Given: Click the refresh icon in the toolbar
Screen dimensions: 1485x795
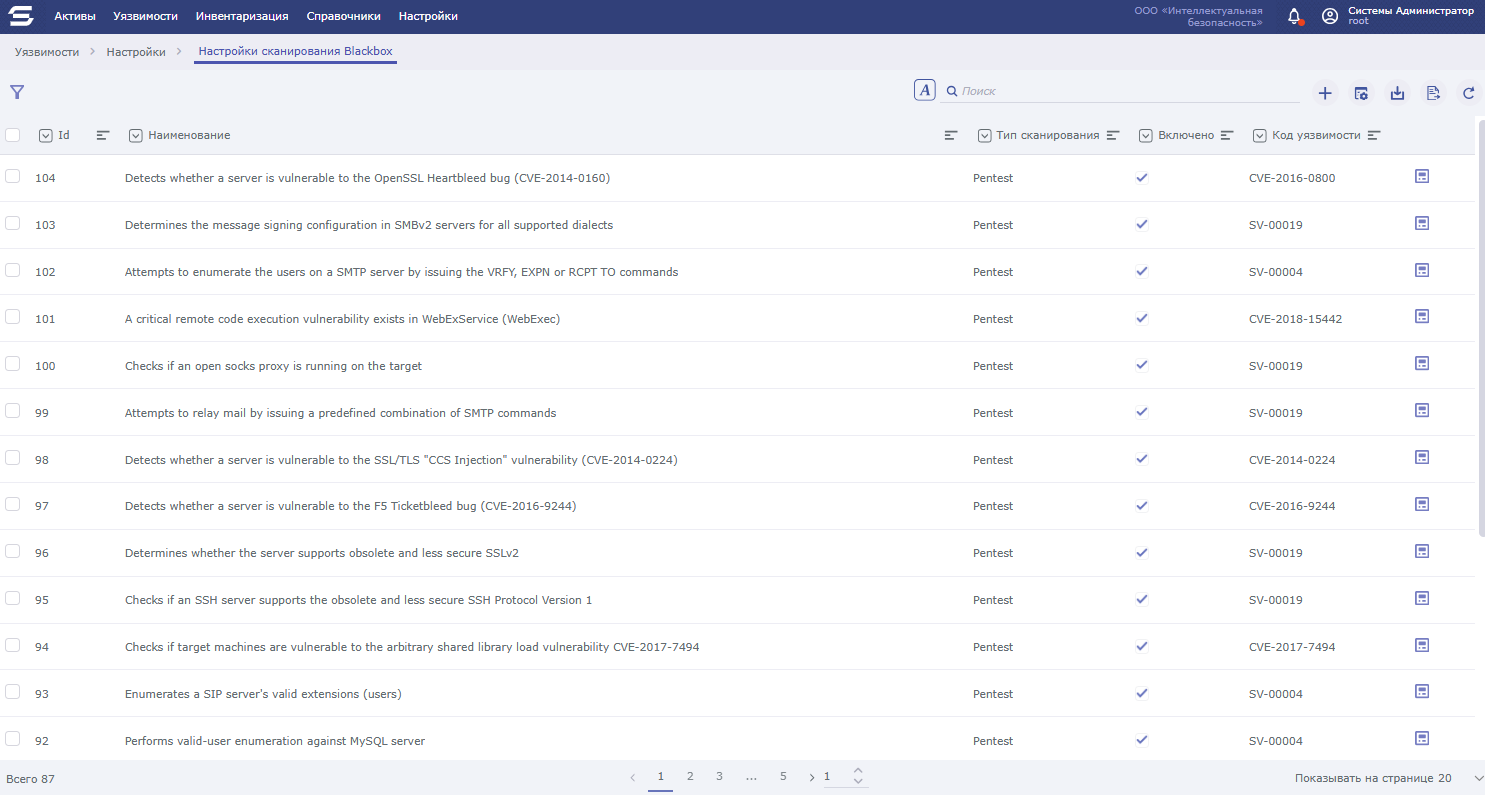Looking at the screenshot, I should (1469, 93).
